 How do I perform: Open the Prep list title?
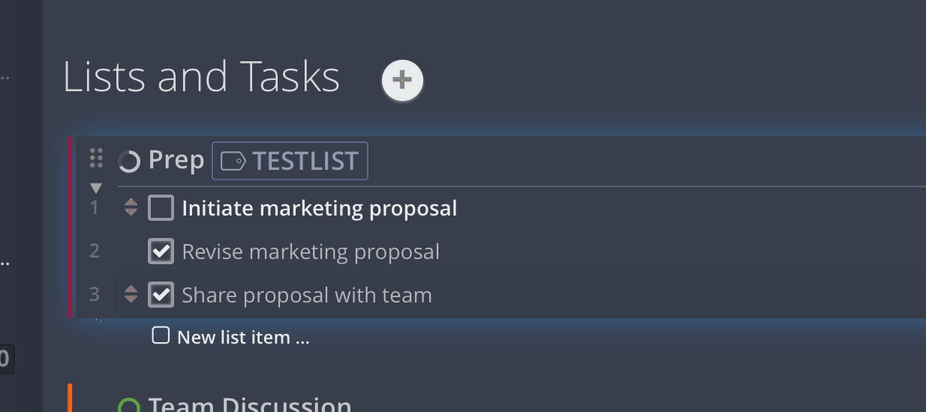pos(176,160)
